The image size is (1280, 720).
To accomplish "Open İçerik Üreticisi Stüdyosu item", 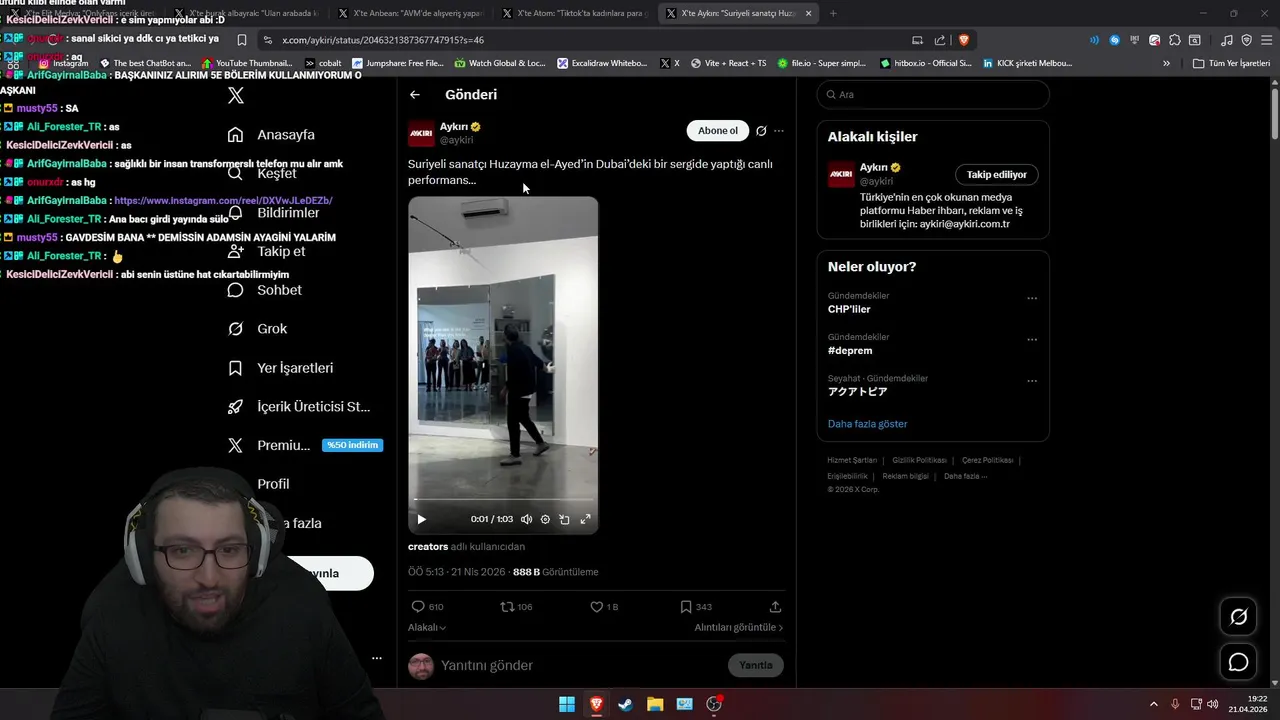I will click(299, 406).
